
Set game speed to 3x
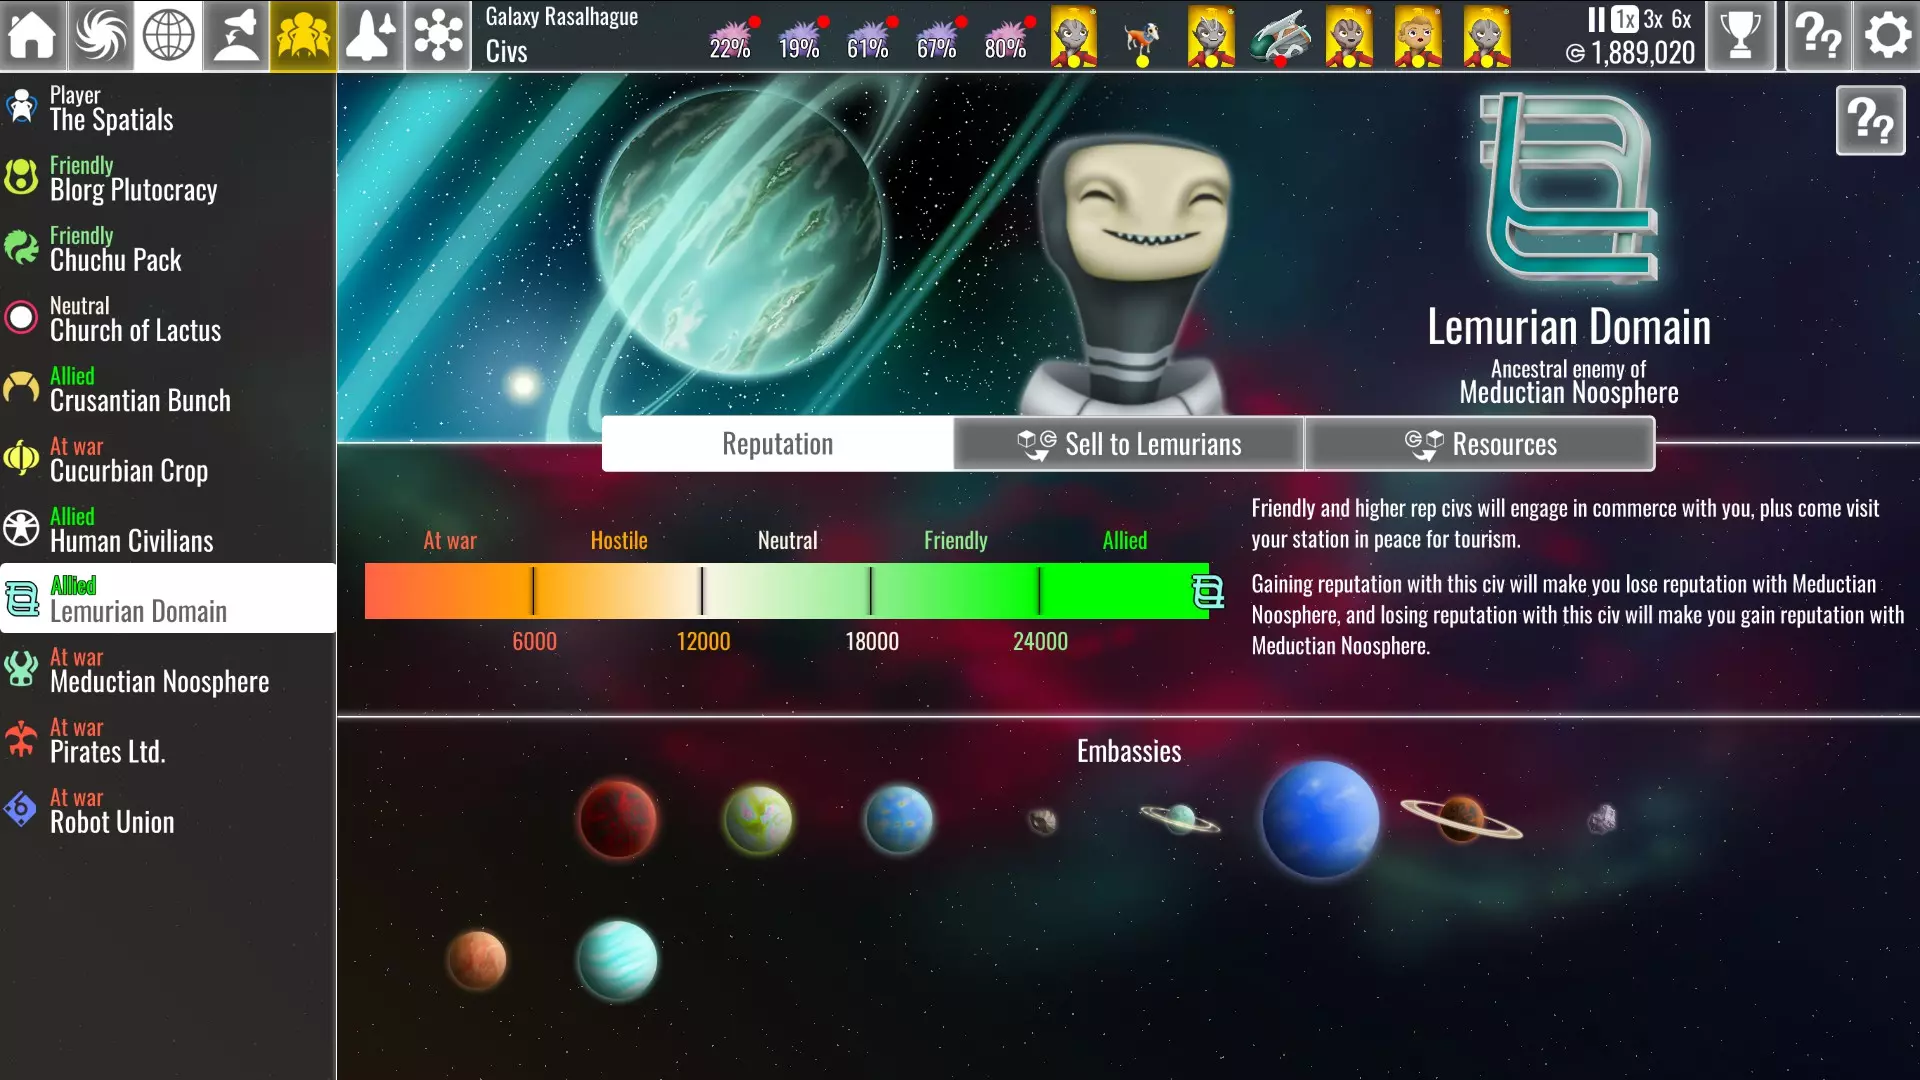1653,19
